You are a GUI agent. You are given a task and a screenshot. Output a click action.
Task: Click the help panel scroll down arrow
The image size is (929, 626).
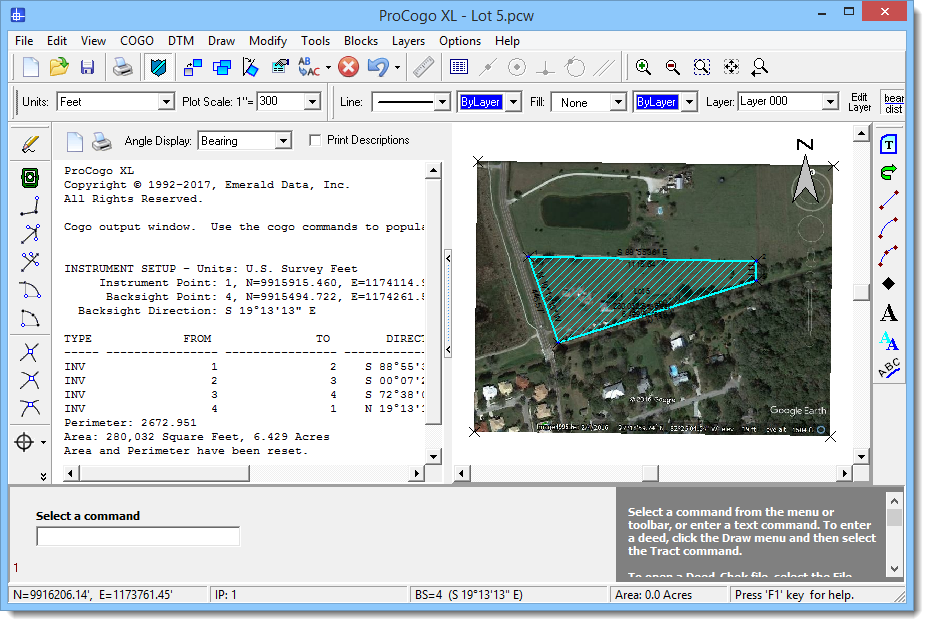tap(894, 569)
